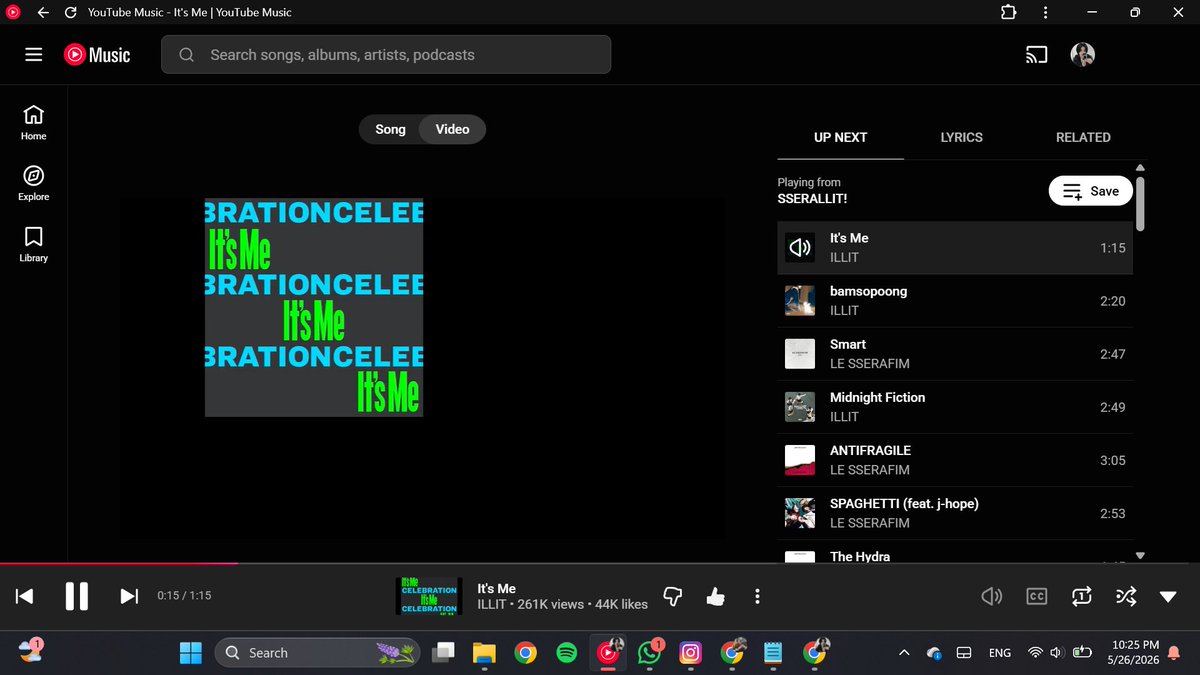Click the SSERALLIT! playlist name
1200x675 pixels.
coord(813,198)
